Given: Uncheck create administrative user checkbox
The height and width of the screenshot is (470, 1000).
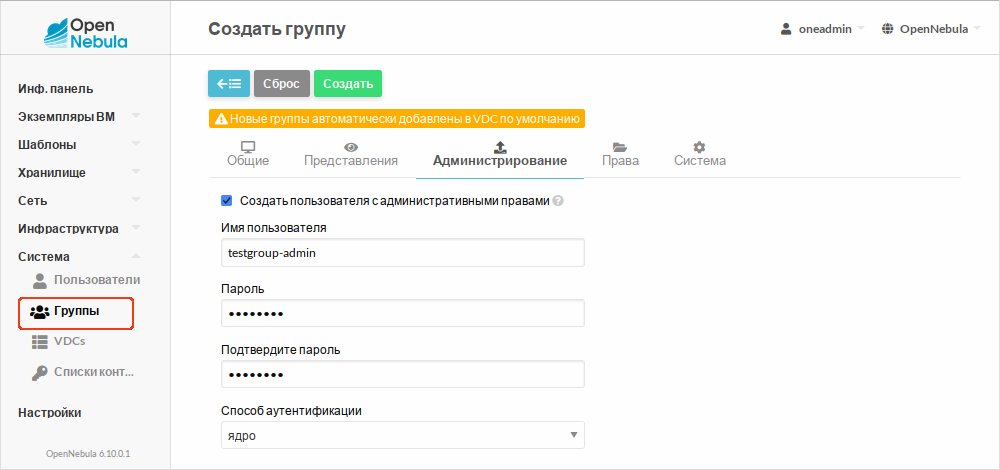Looking at the screenshot, I should coord(227,200).
